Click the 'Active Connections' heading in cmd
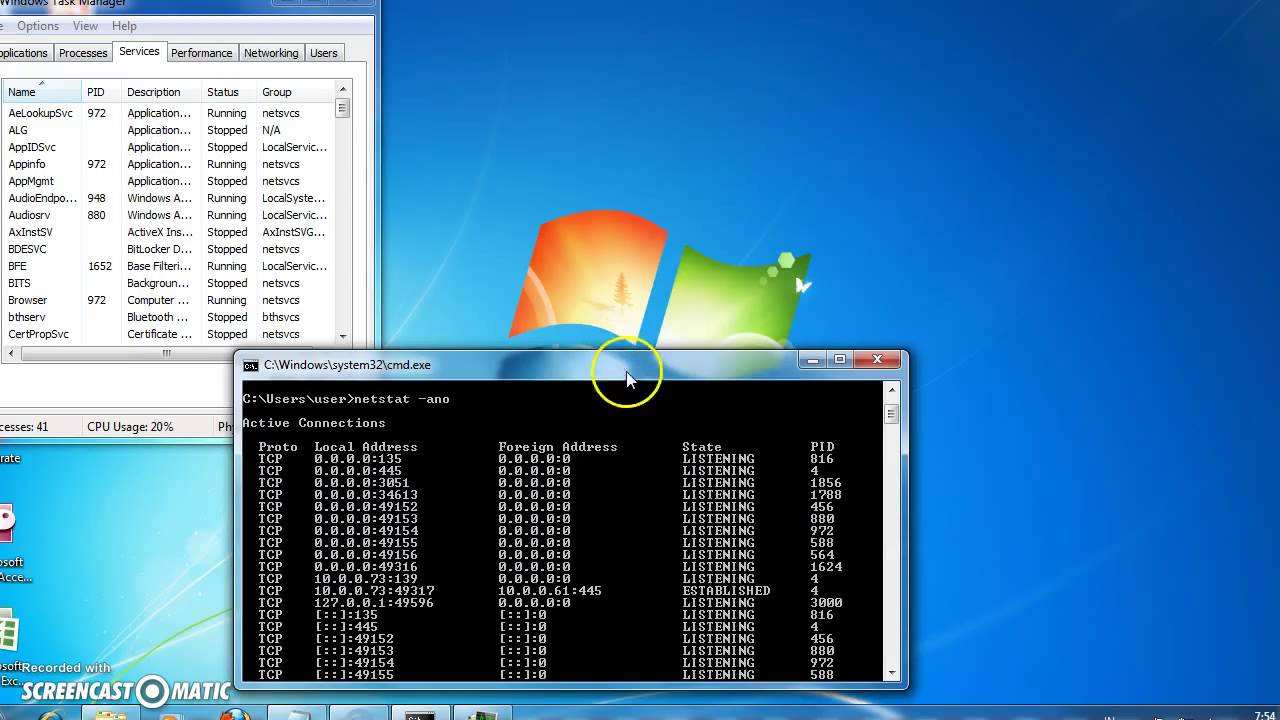Image resolution: width=1280 pixels, height=720 pixels. click(314, 423)
